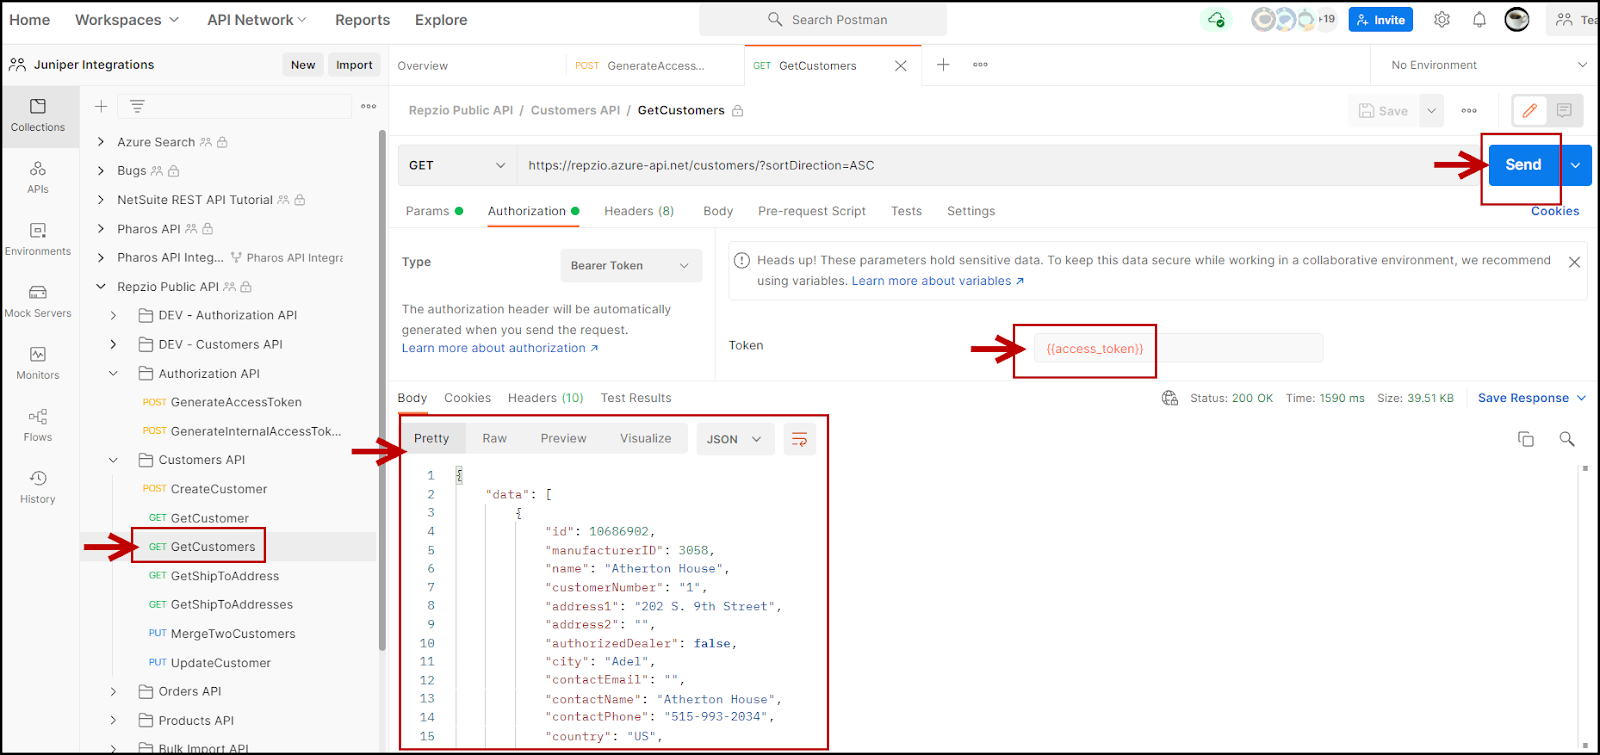Select the Visualize response view
This screenshot has height=755, width=1600.
point(645,439)
